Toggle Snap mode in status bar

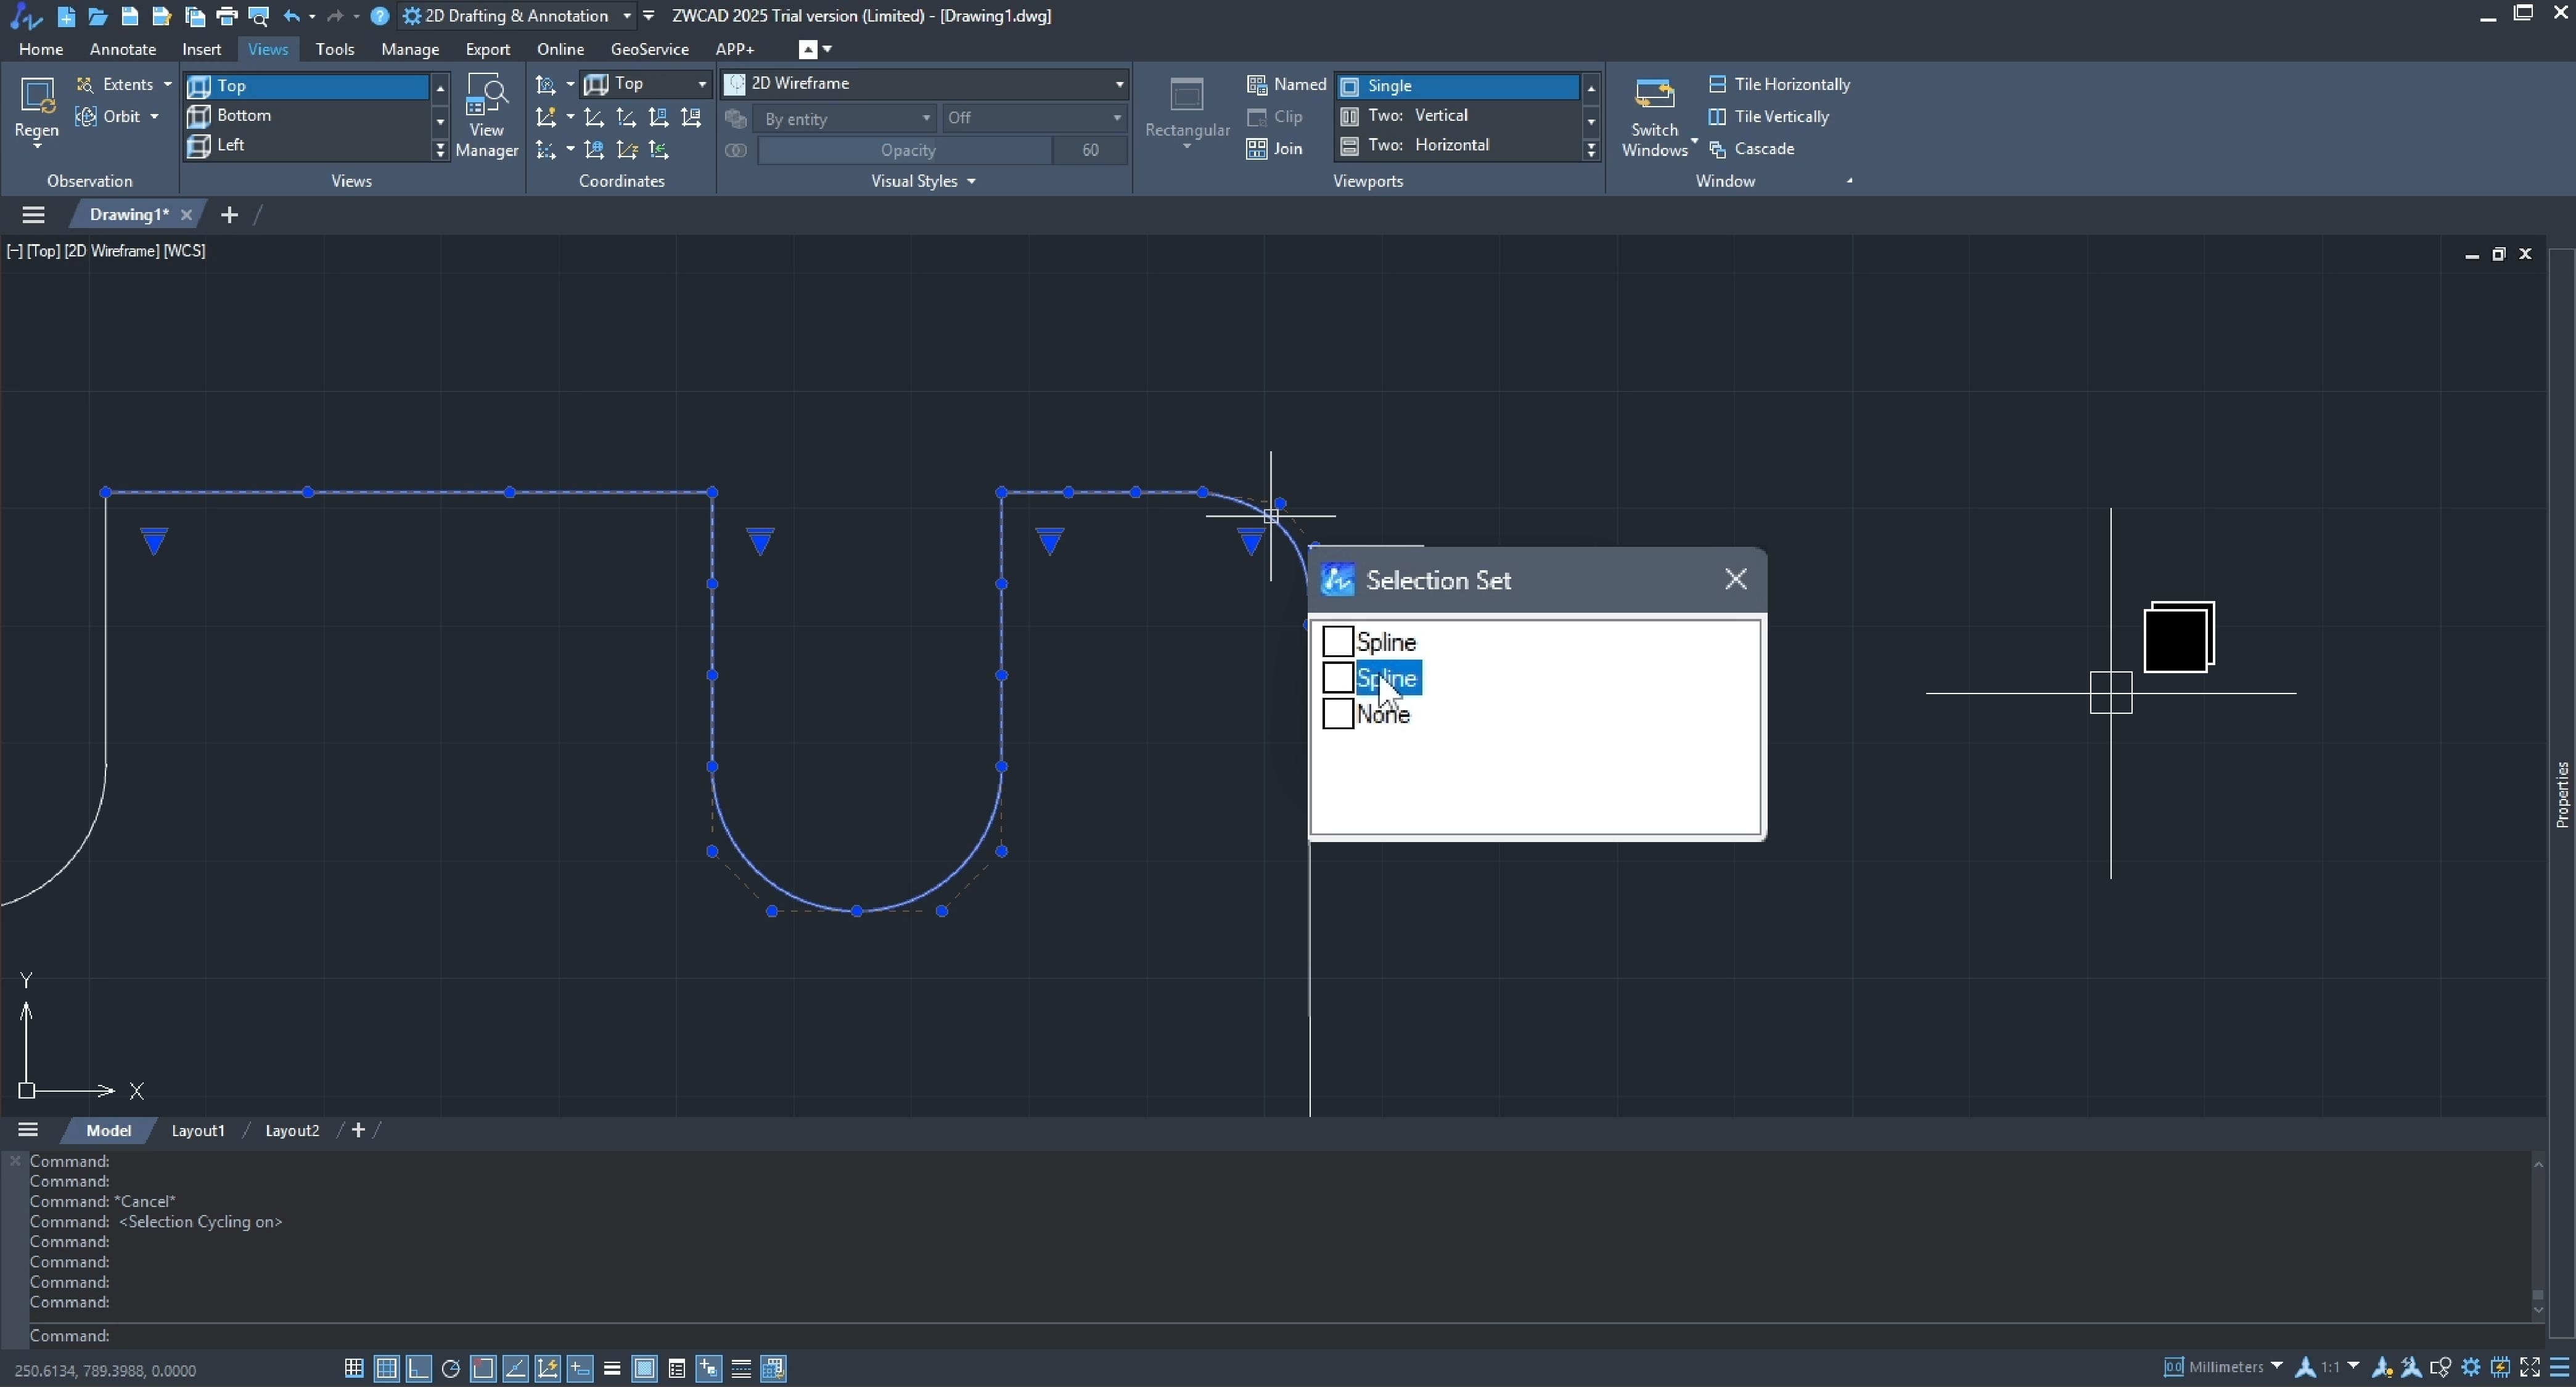click(354, 1368)
